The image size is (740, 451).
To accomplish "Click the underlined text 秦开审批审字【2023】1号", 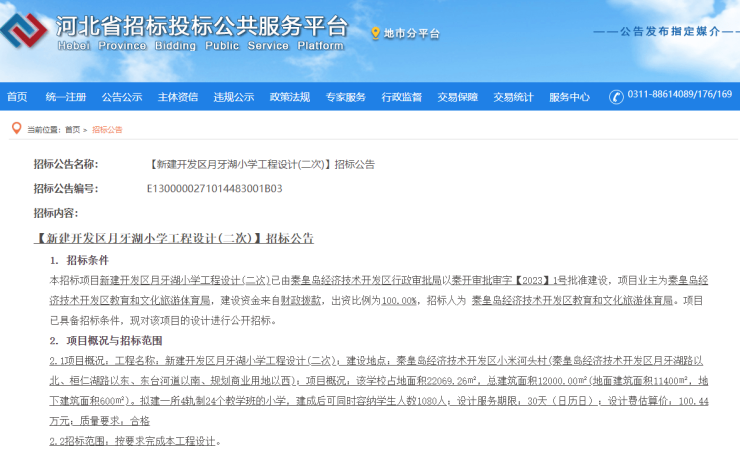I will coord(509,280).
